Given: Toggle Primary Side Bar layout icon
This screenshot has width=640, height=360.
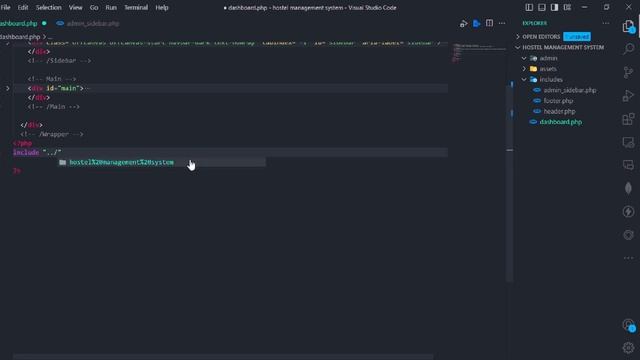Looking at the screenshot, I should (x=529, y=7).
